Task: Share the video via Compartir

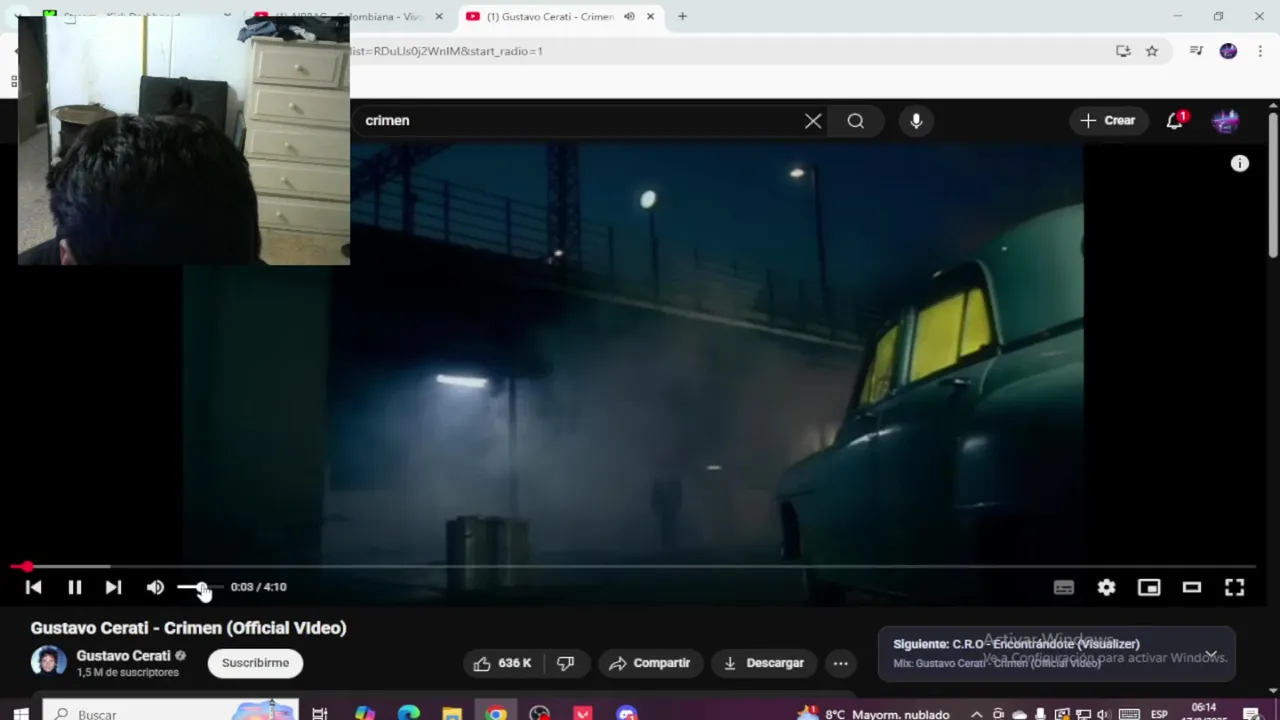Action: point(649,663)
